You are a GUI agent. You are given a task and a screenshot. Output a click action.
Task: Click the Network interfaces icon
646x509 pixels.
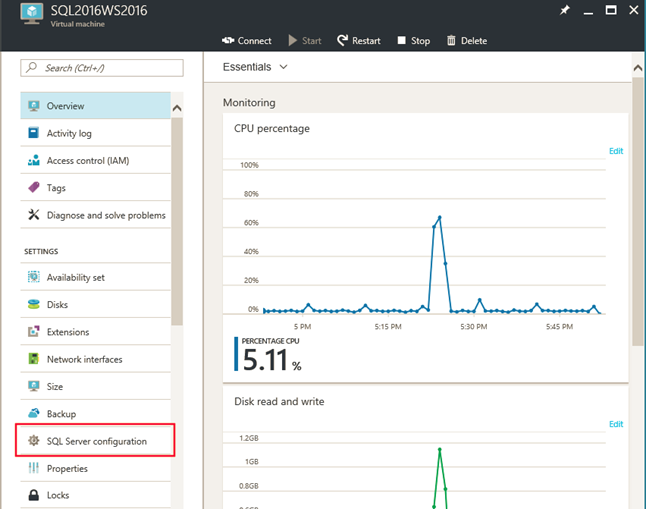pyautogui.click(x=34, y=359)
